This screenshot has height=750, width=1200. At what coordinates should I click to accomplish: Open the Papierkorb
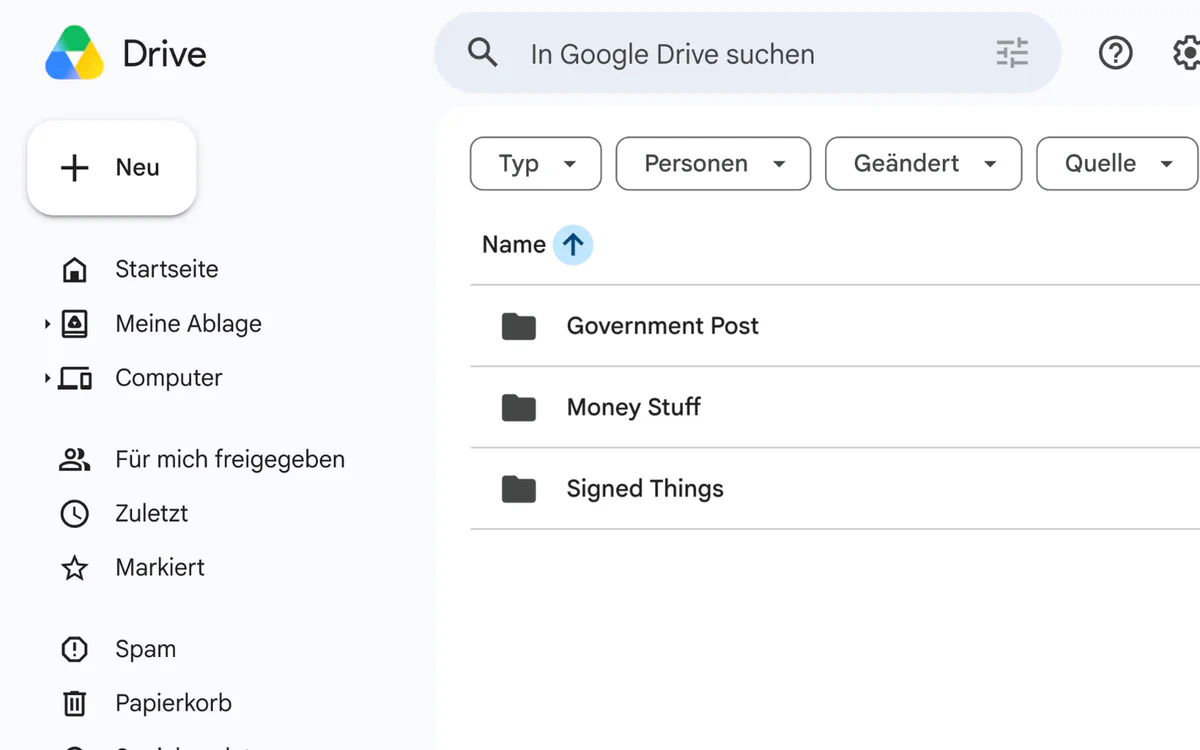tap(174, 704)
